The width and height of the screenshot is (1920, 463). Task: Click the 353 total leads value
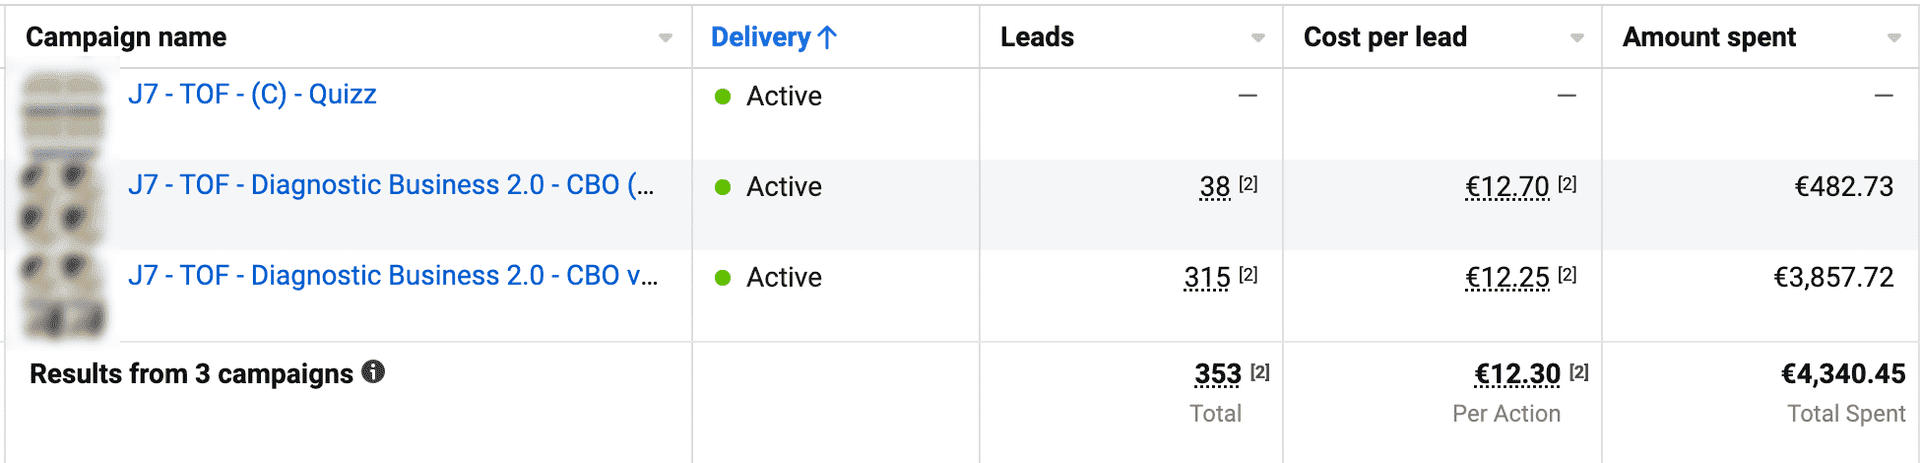pyautogui.click(x=1218, y=374)
